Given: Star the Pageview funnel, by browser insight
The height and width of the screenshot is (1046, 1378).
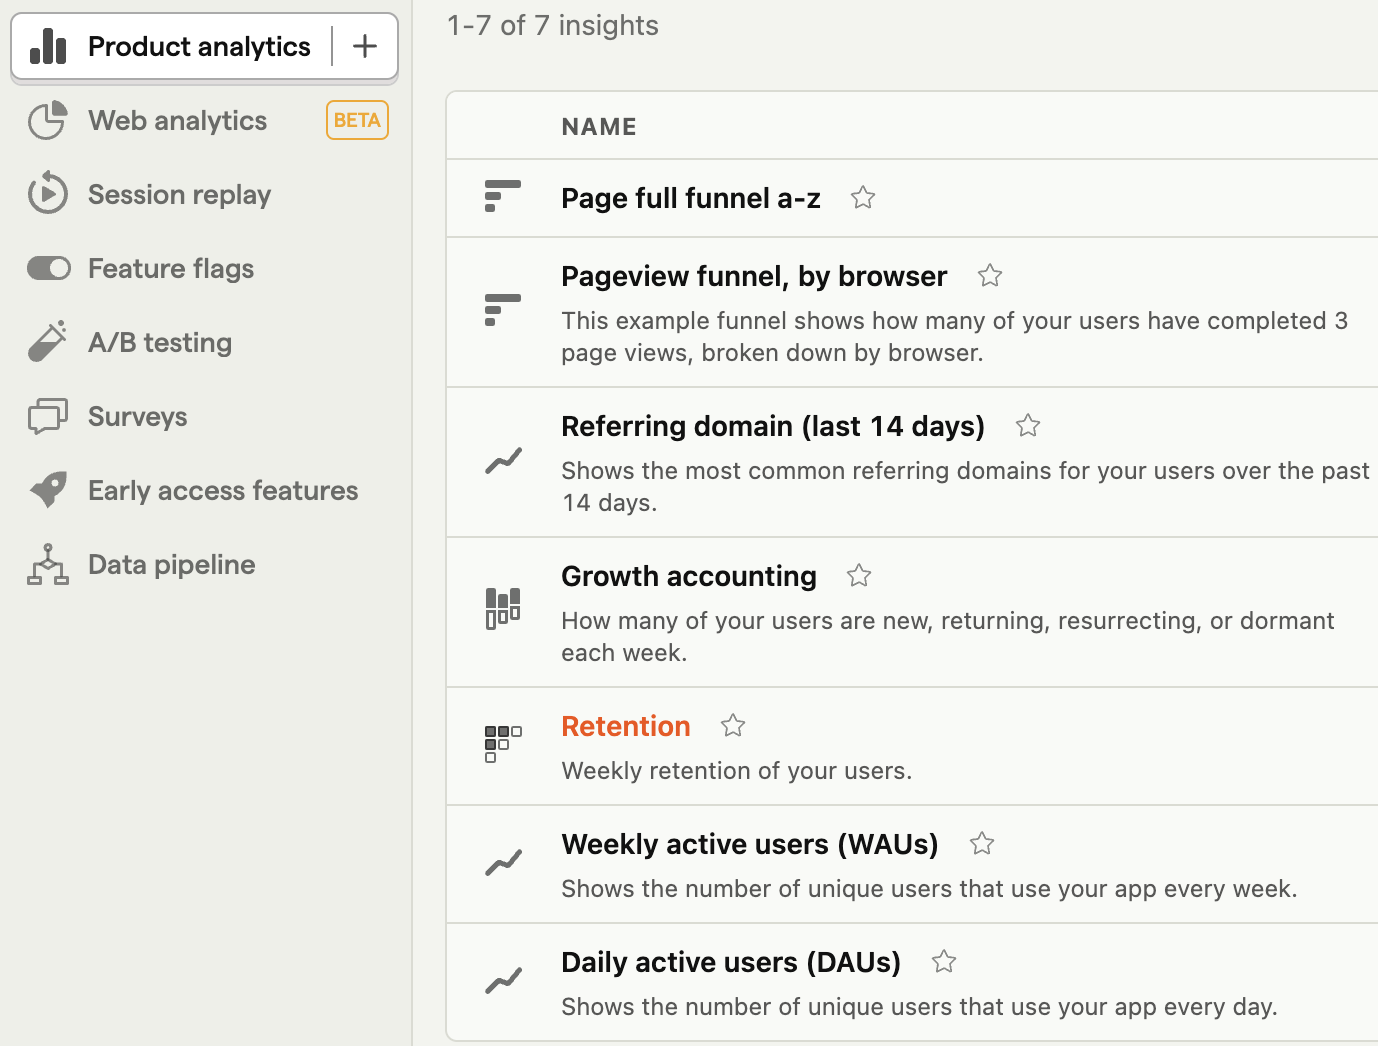Looking at the screenshot, I should coord(990,275).
